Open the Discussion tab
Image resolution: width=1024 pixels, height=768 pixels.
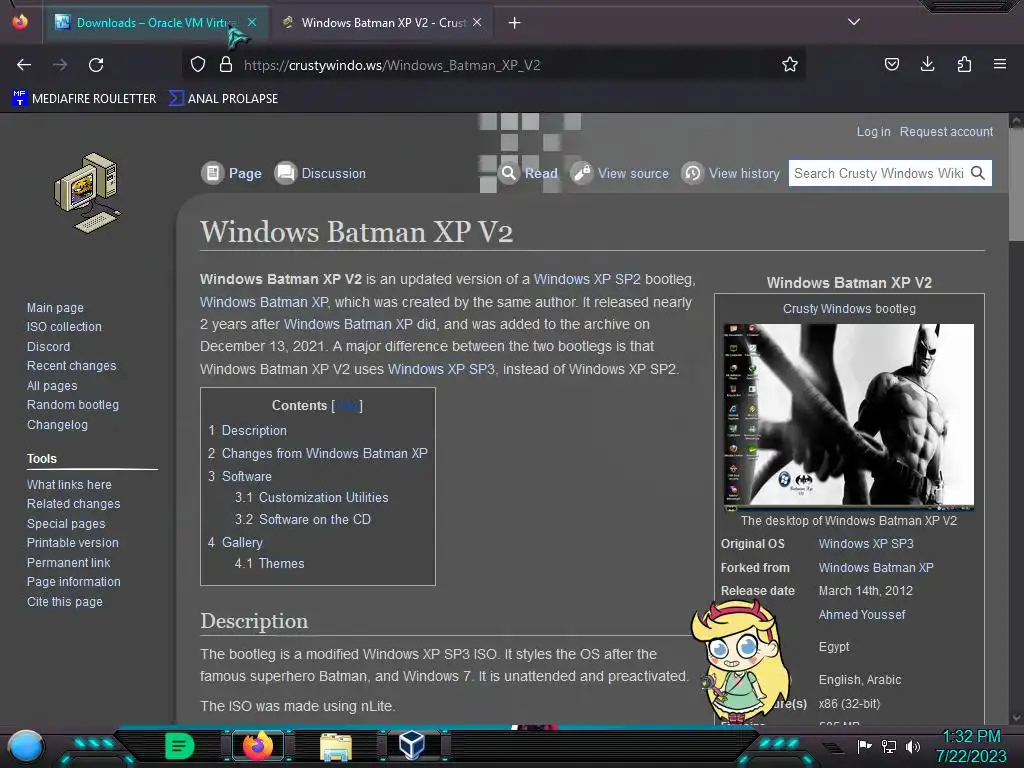(320, 173)
